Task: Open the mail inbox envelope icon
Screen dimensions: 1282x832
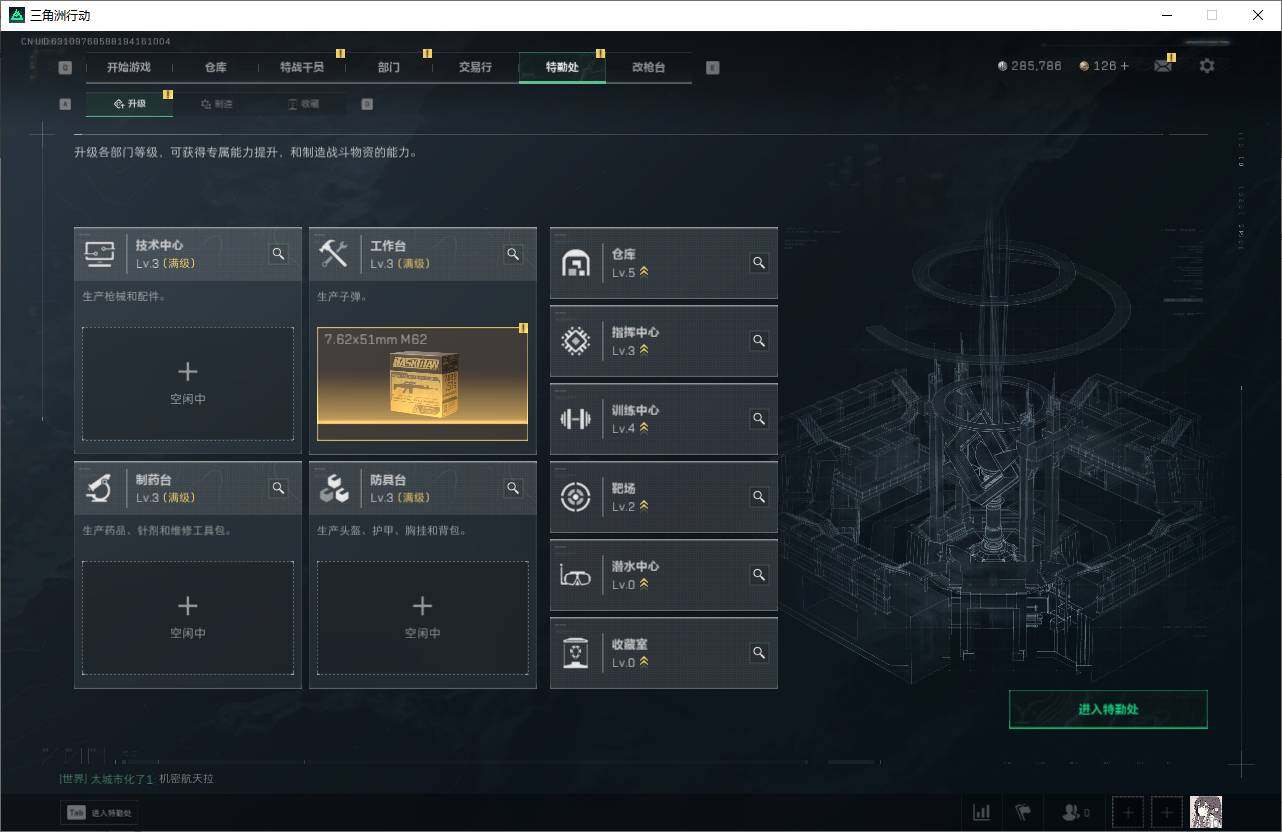Action: pyautogui.click(x=1162, y=65)
